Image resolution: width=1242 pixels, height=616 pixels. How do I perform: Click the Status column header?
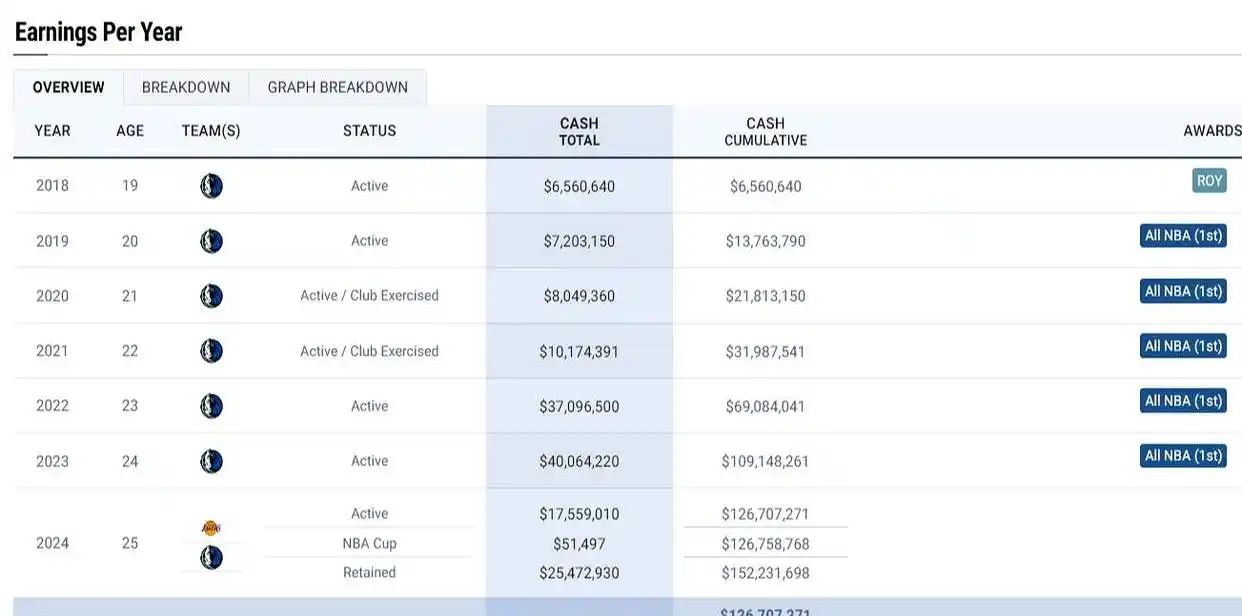pyautogui.click(x=369, y=131)
